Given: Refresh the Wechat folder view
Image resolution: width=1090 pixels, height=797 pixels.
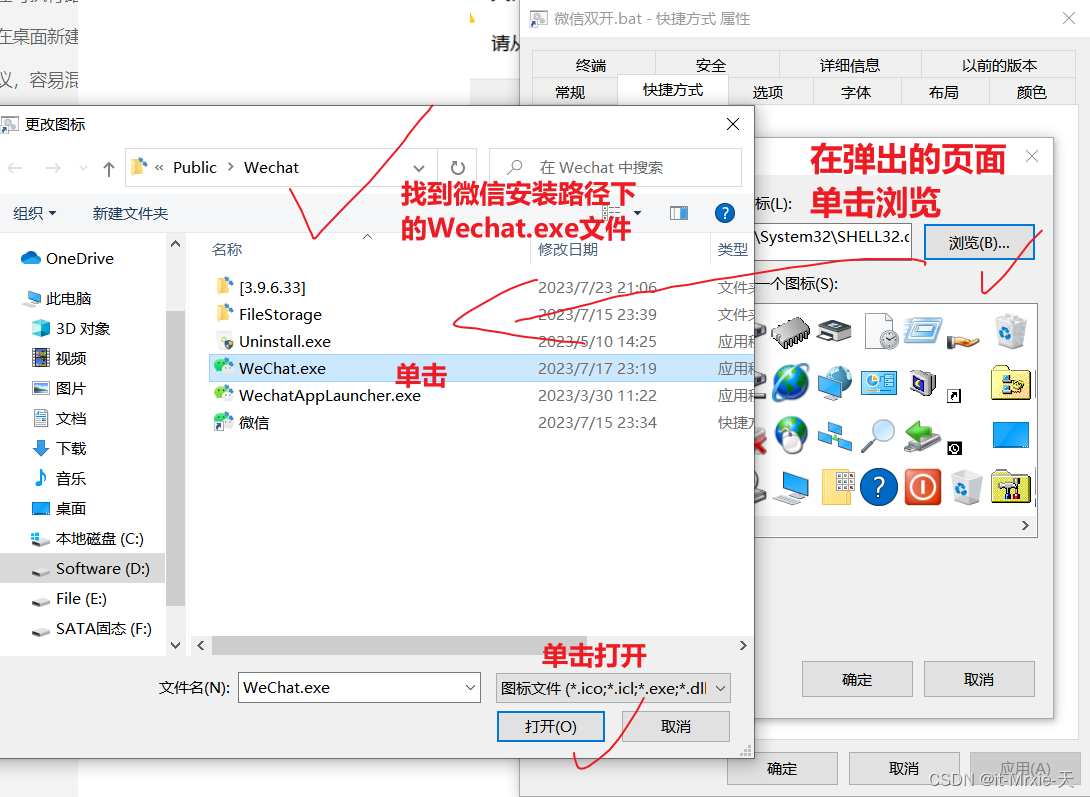Looking at the screenshot, I should pyautogui.click(x=457, y=167).
